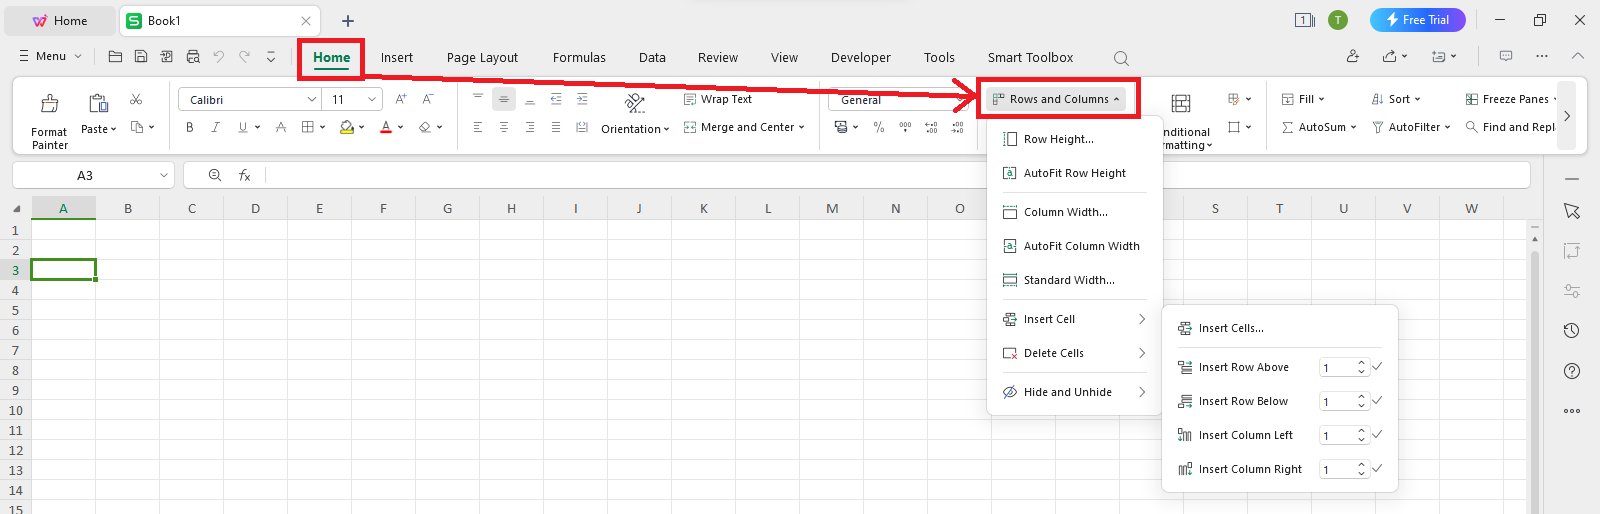Expand the Merge and Center dropdown arrow

pyautogui.click(x=801, y=127)
